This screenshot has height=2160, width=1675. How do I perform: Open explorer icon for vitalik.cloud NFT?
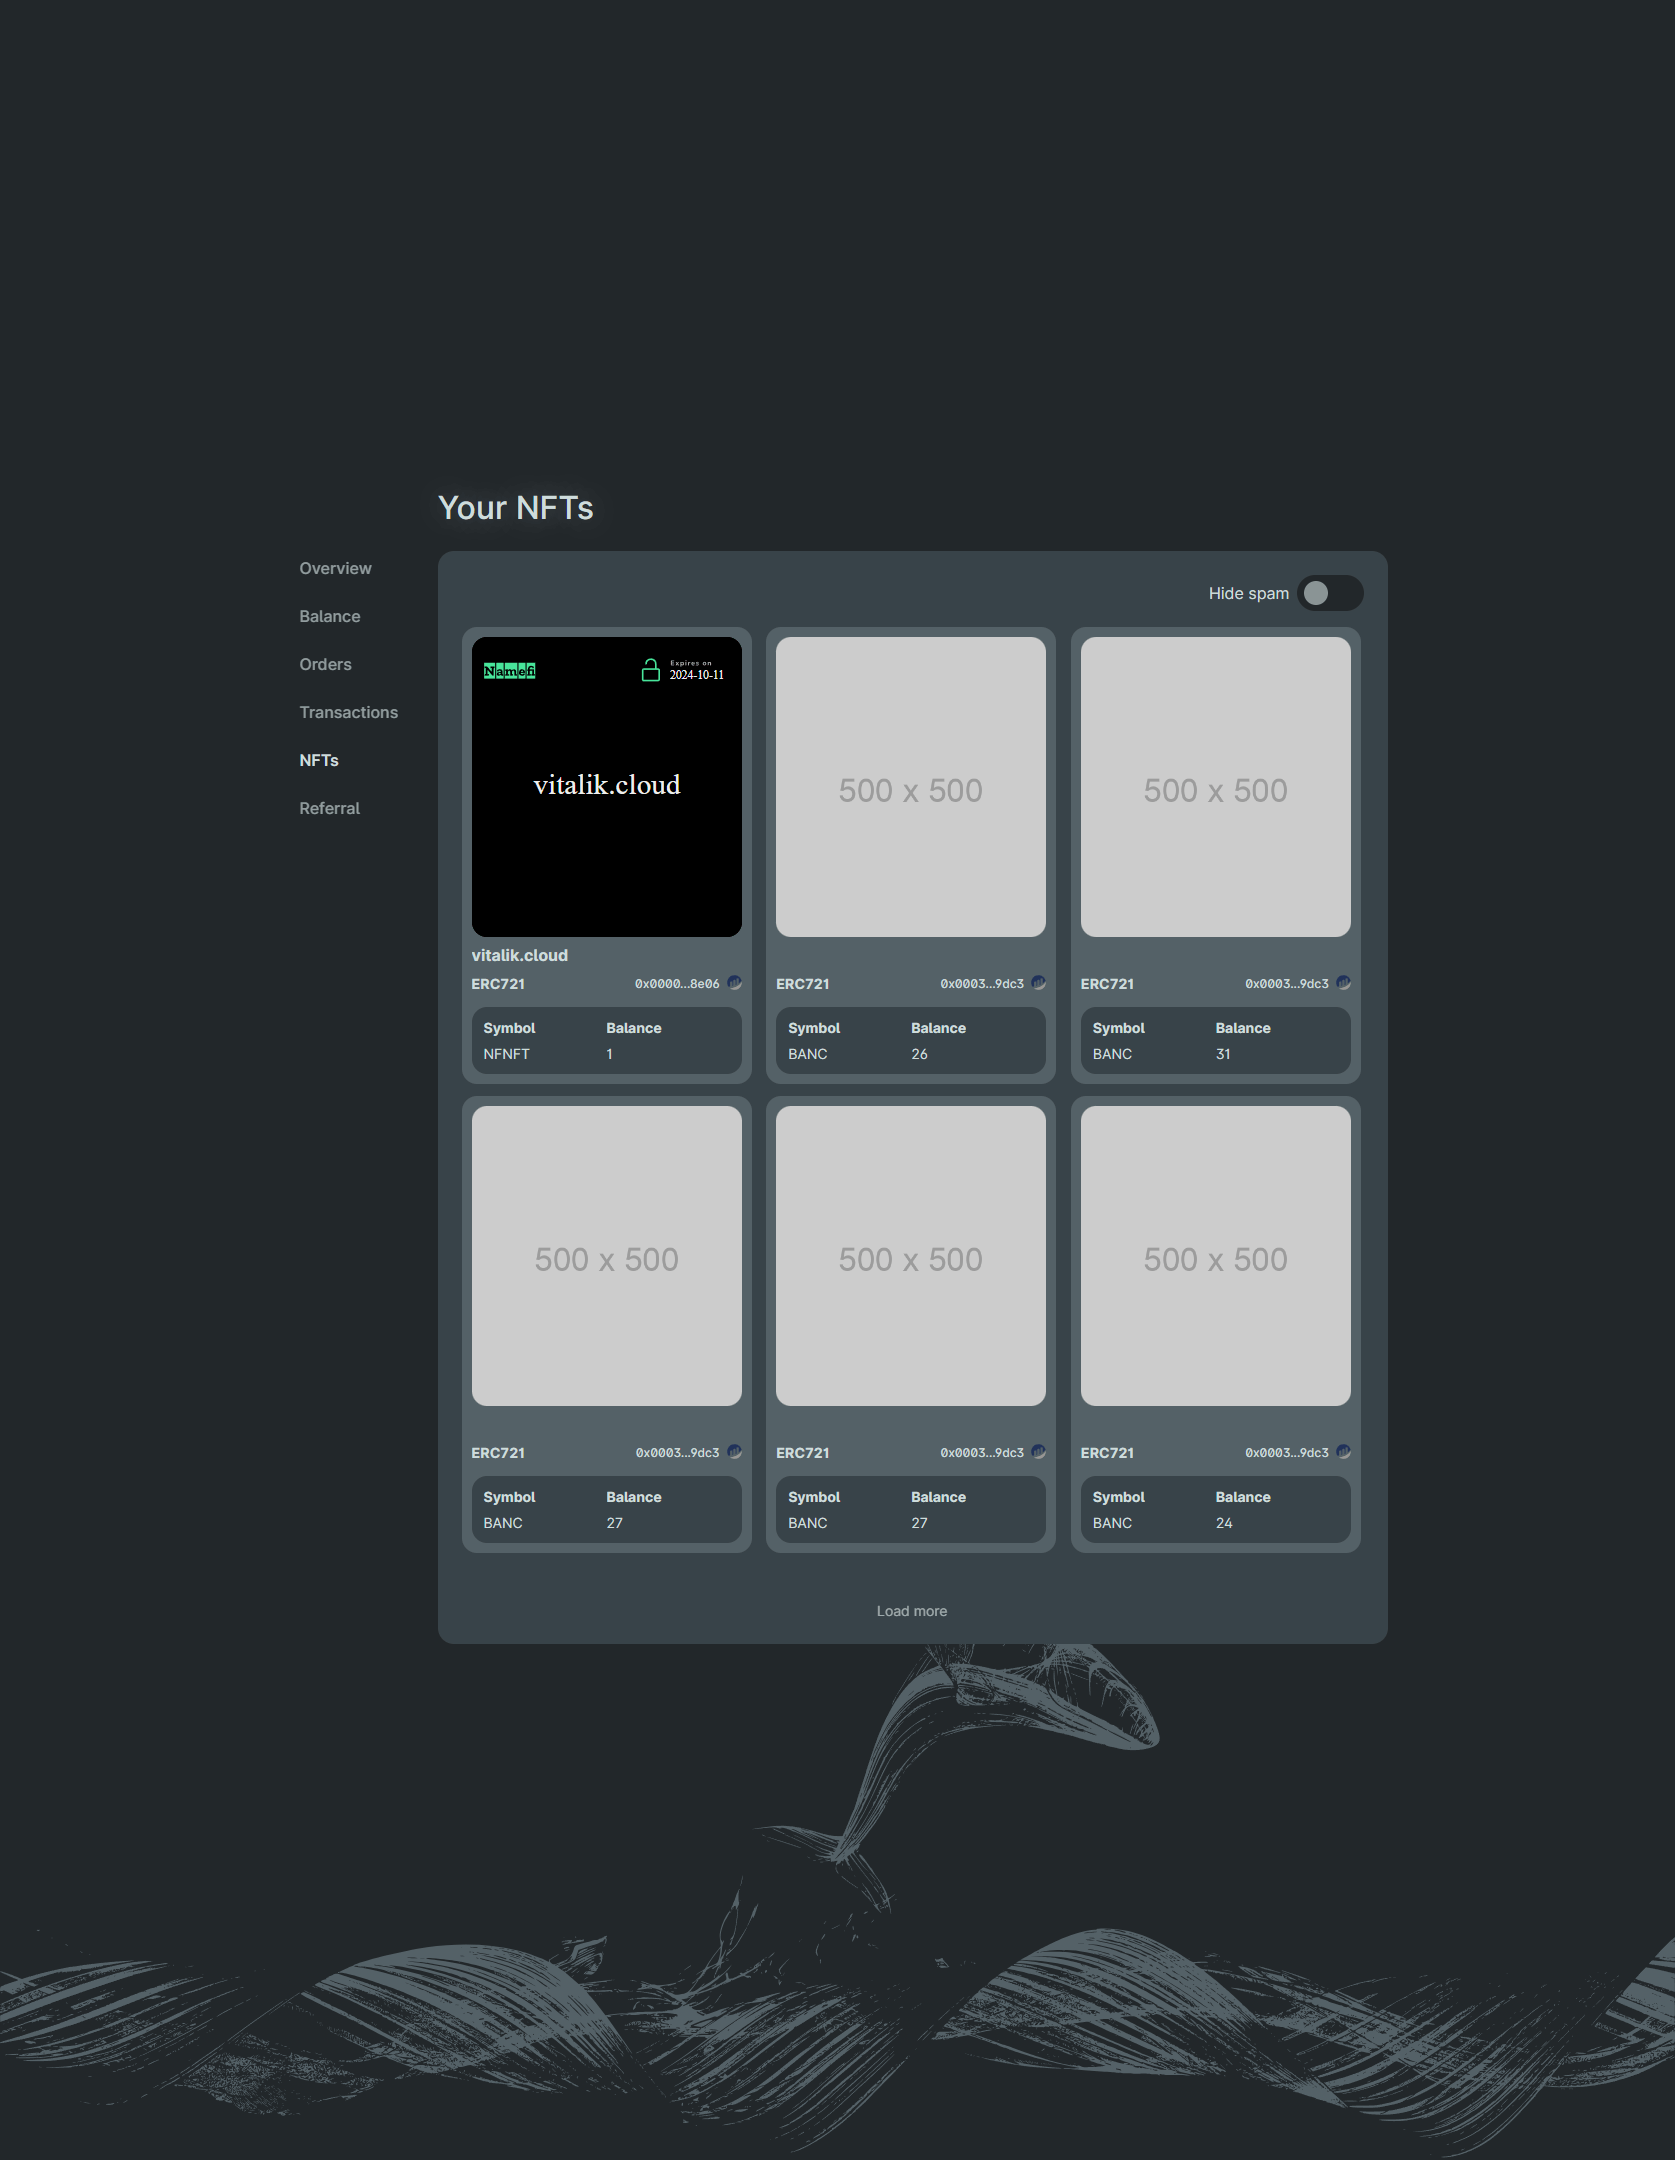[x=735, y=983]
